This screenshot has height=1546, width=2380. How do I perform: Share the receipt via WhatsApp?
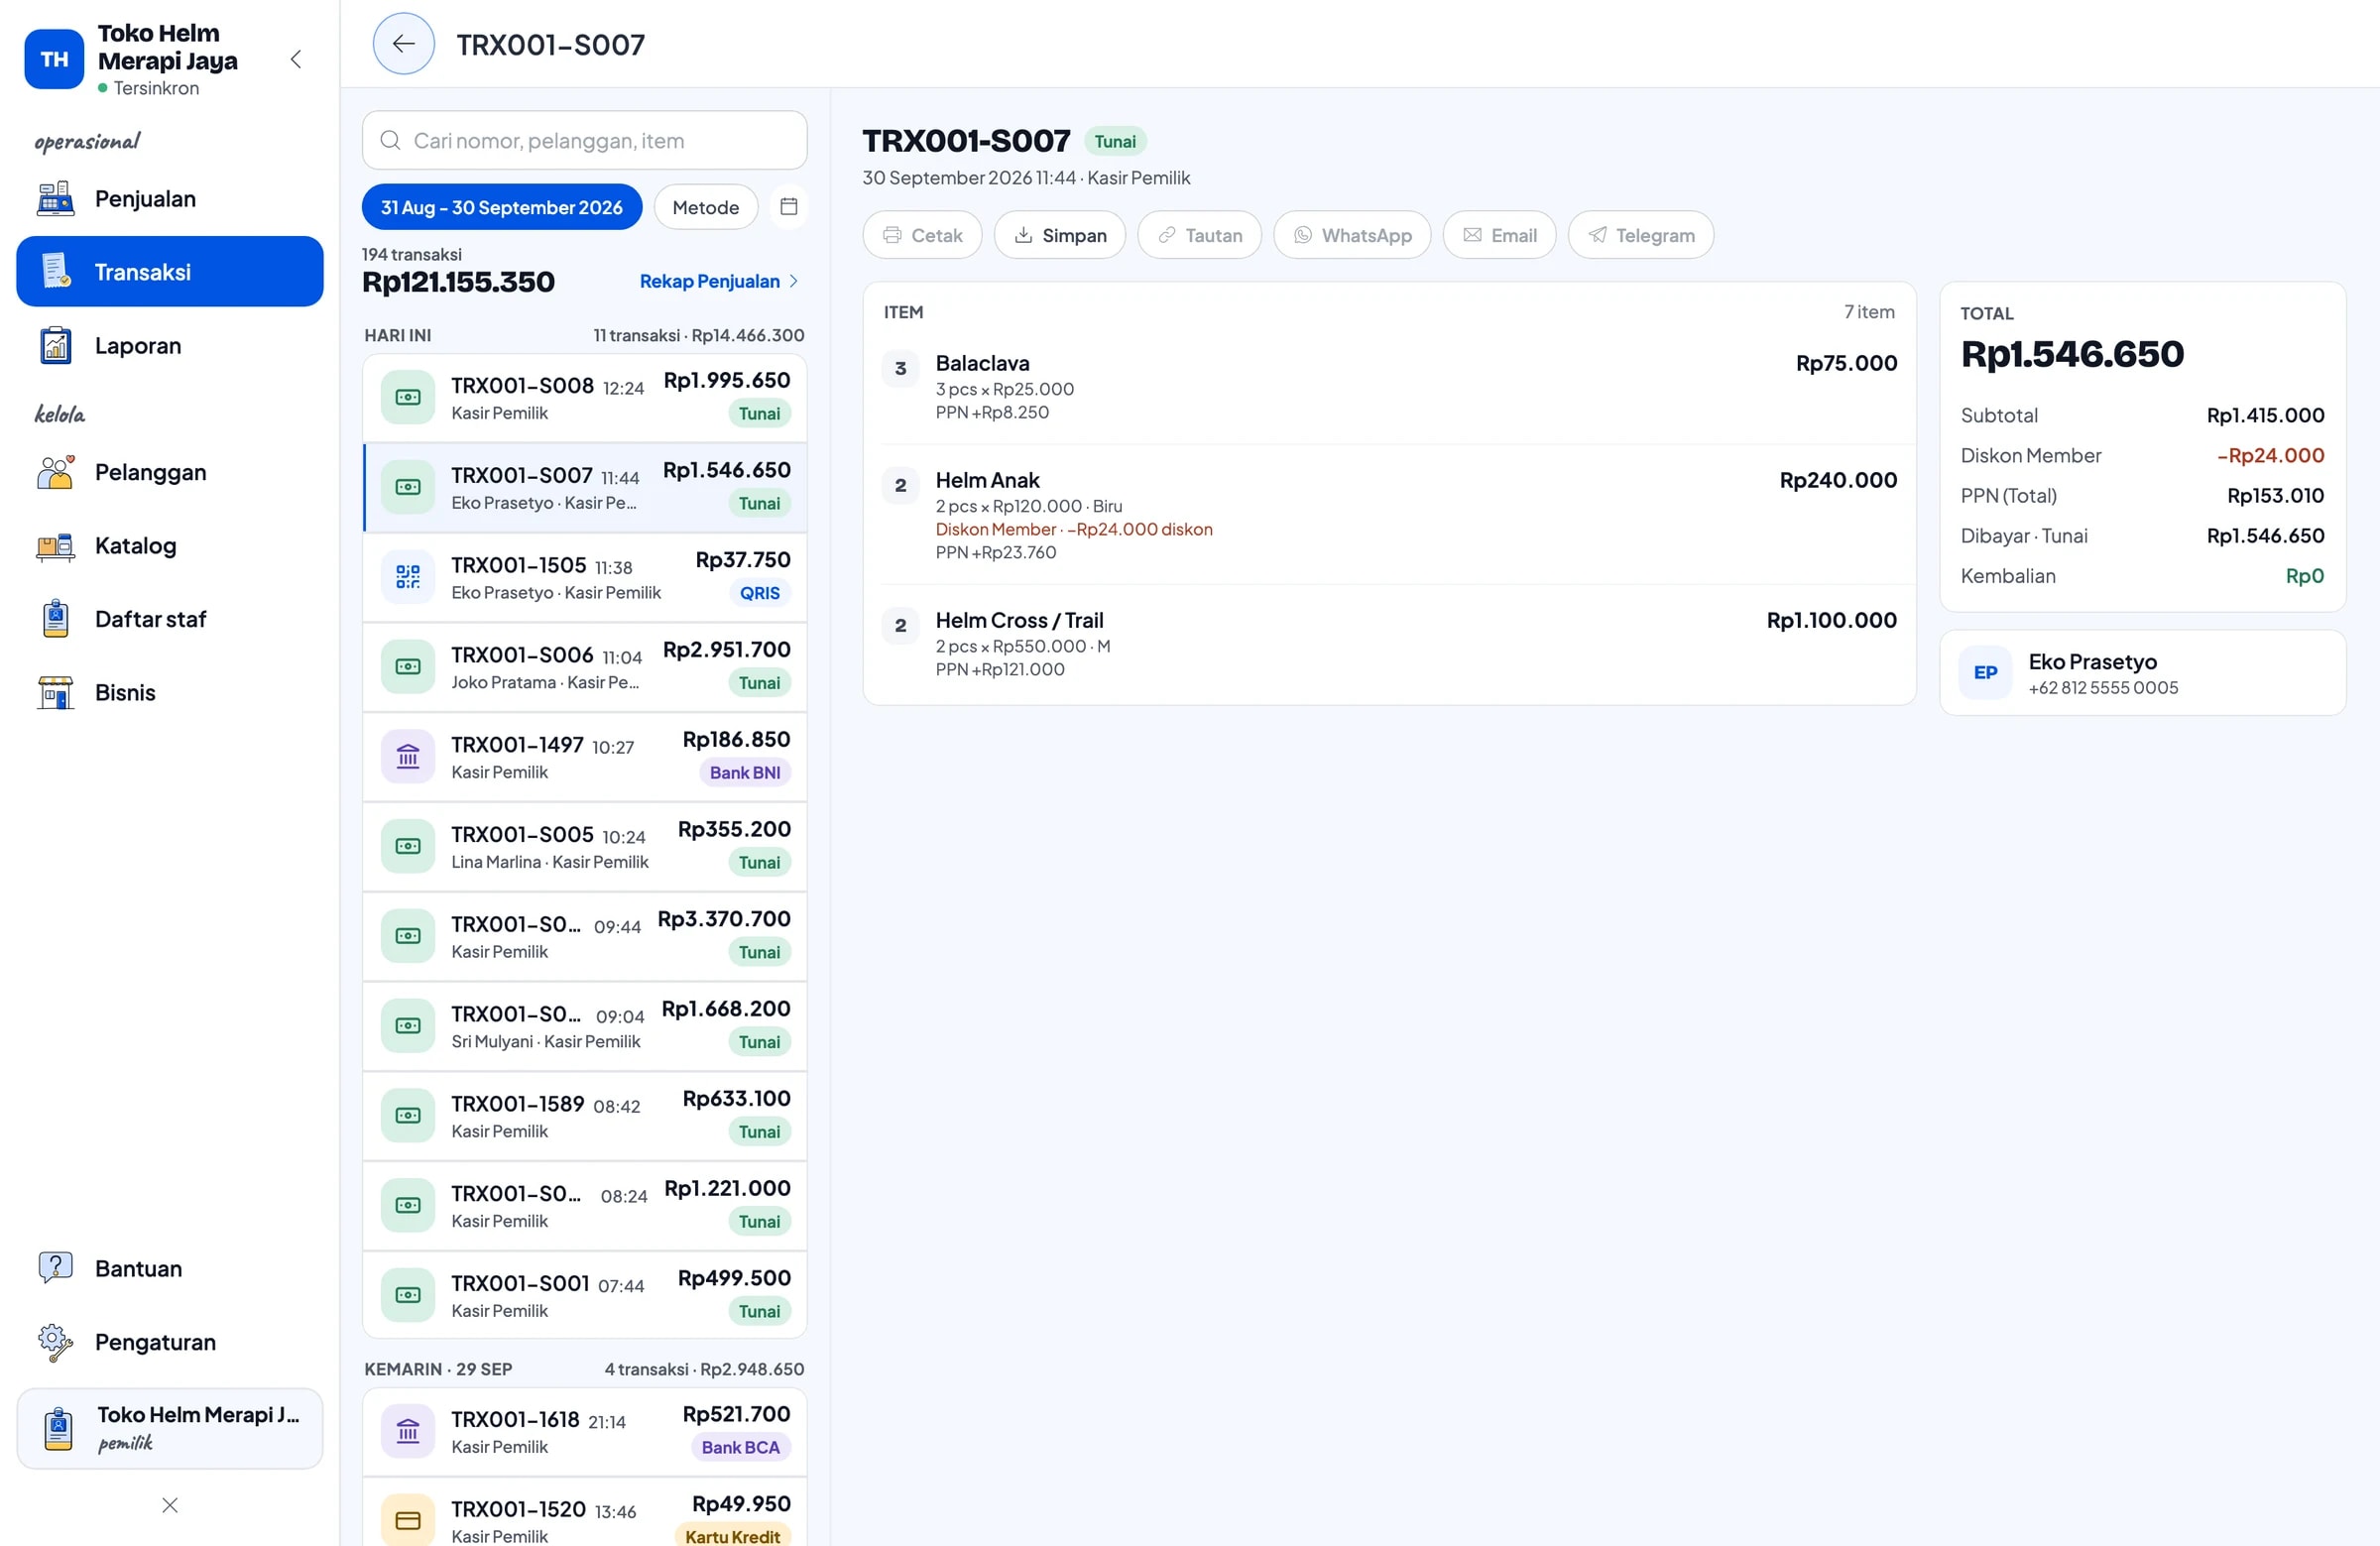pos(1352,235)
